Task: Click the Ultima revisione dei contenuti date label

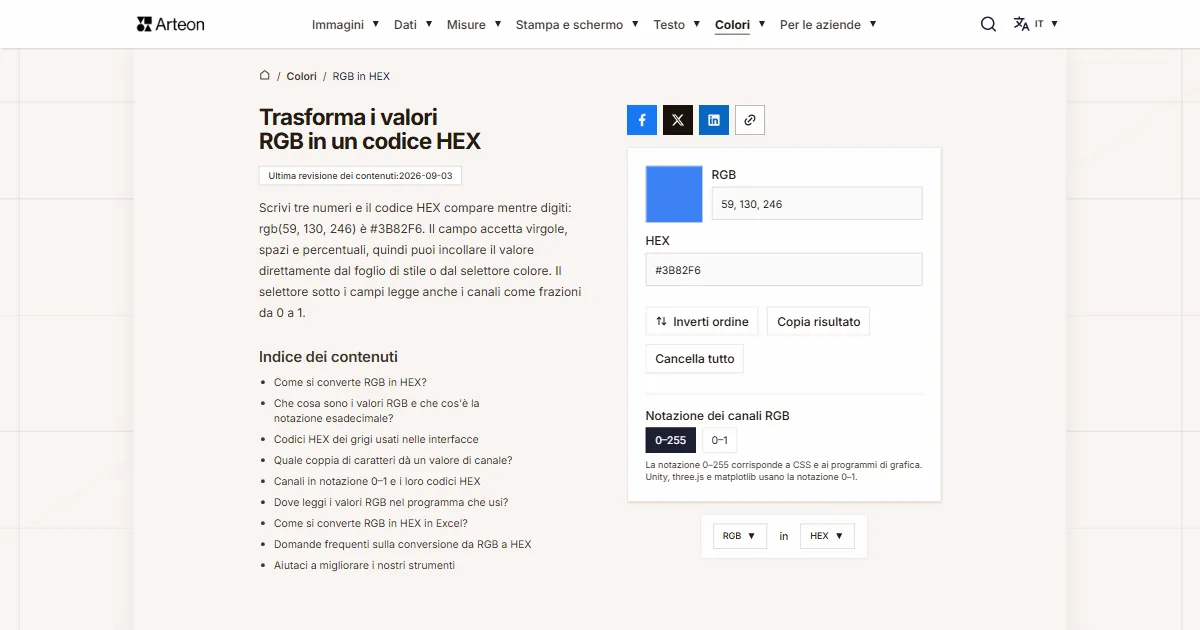Action: click(360, 175)
